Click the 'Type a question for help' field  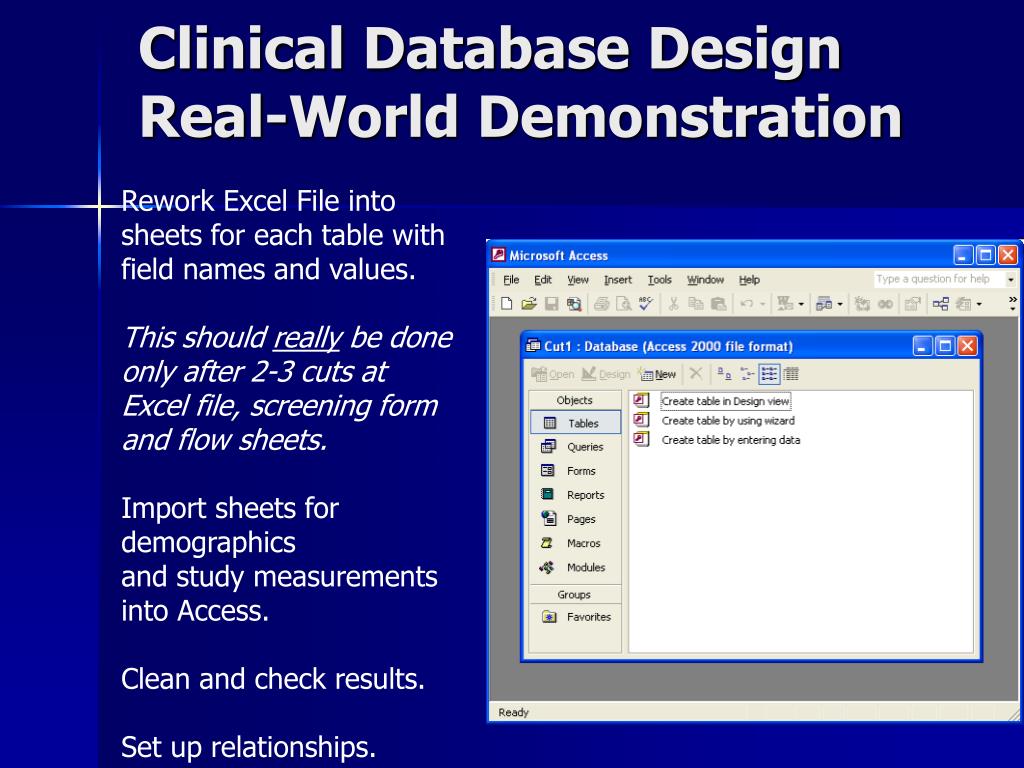[938, 279]
